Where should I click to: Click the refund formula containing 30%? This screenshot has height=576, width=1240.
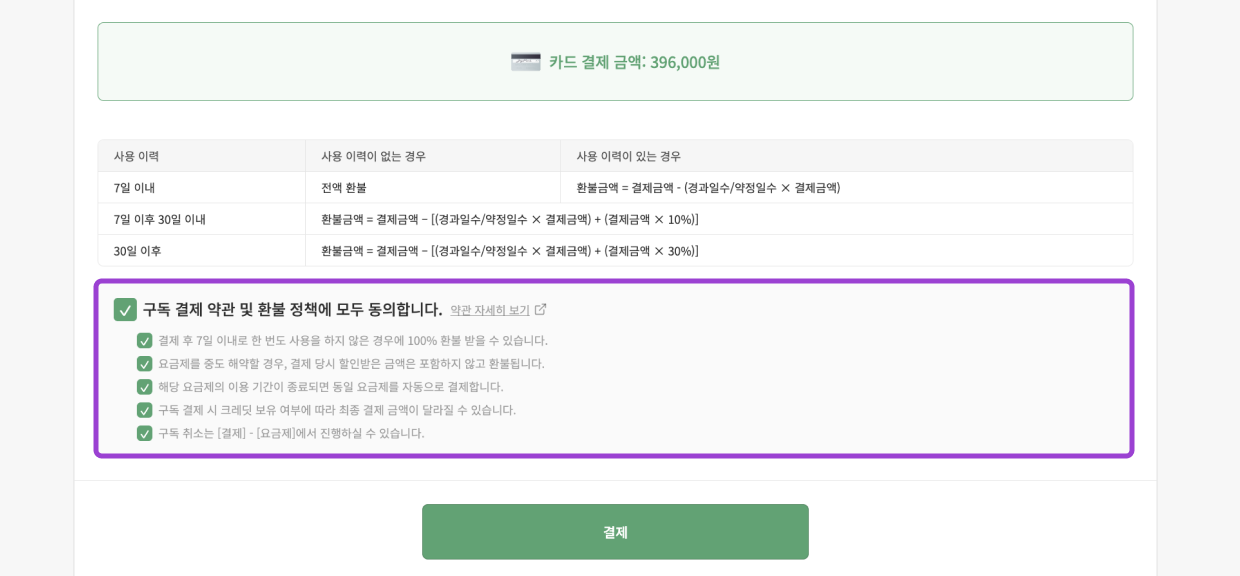(510, 251)
